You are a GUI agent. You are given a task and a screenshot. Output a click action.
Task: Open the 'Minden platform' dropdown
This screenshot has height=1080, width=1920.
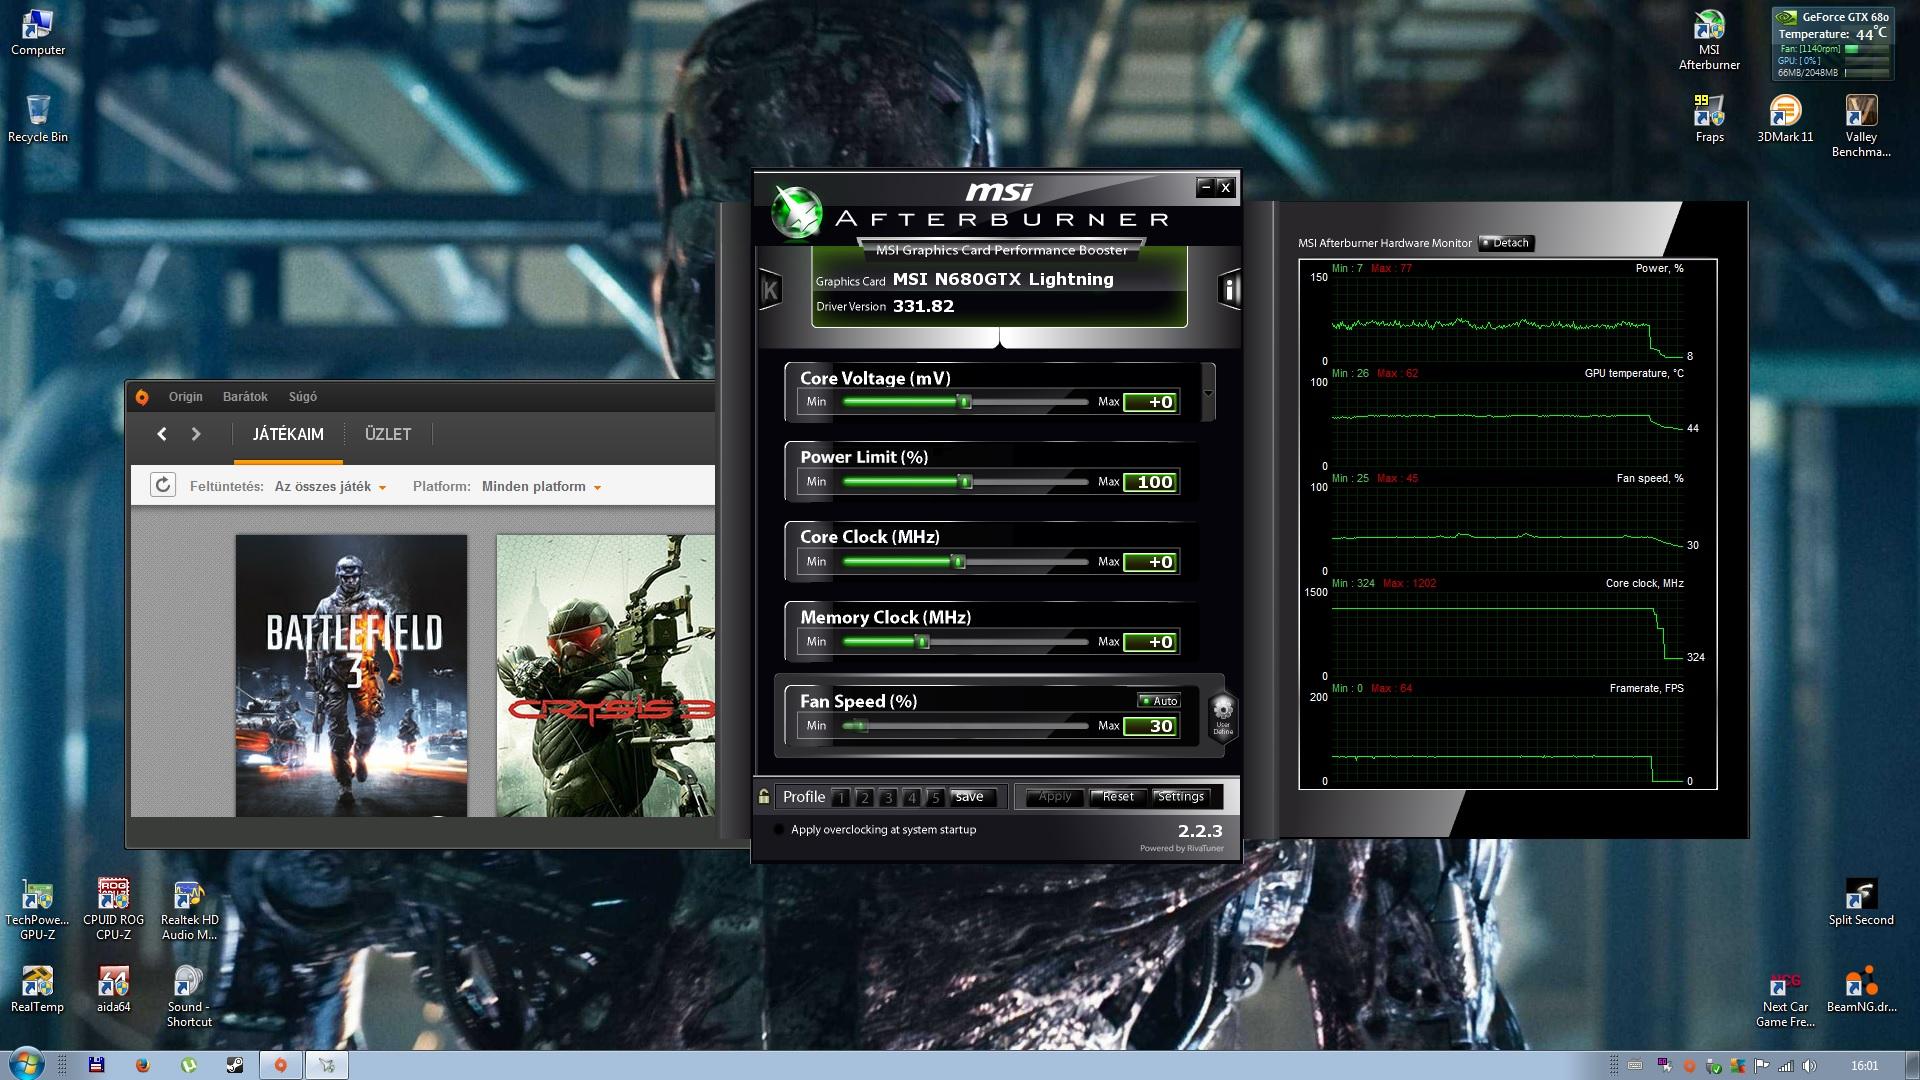point(541,487)
